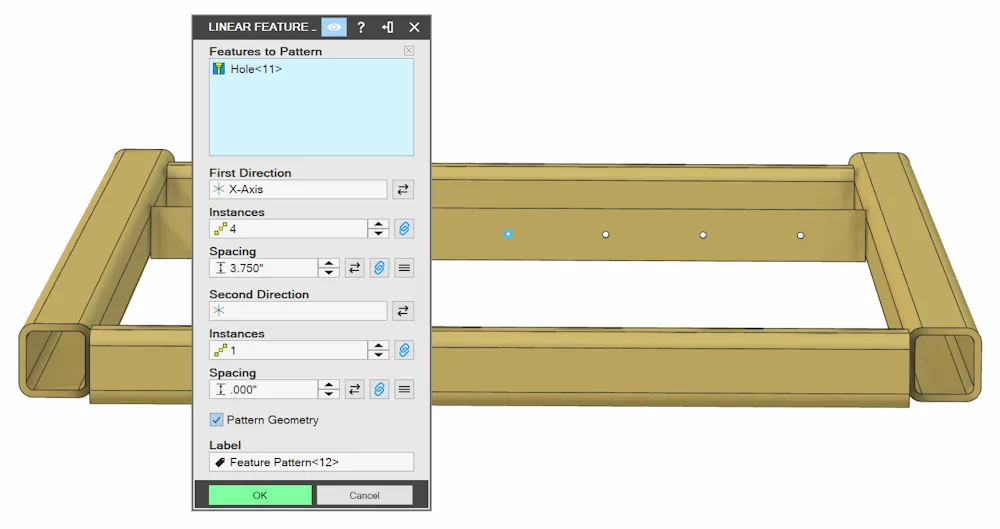Open the help question mark icon
Image resolution: width=1000 pixels, height=529 pixels.
(361, 27)
